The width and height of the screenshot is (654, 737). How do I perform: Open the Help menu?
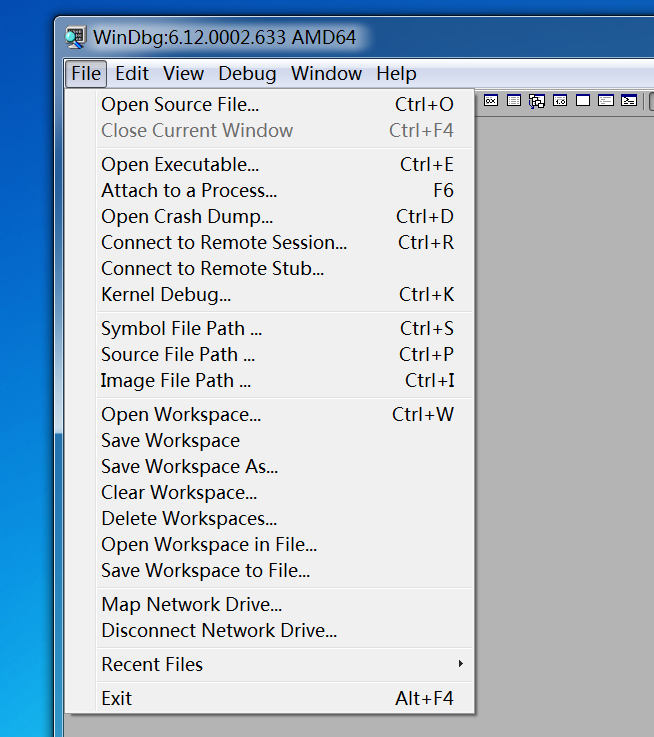396,74
